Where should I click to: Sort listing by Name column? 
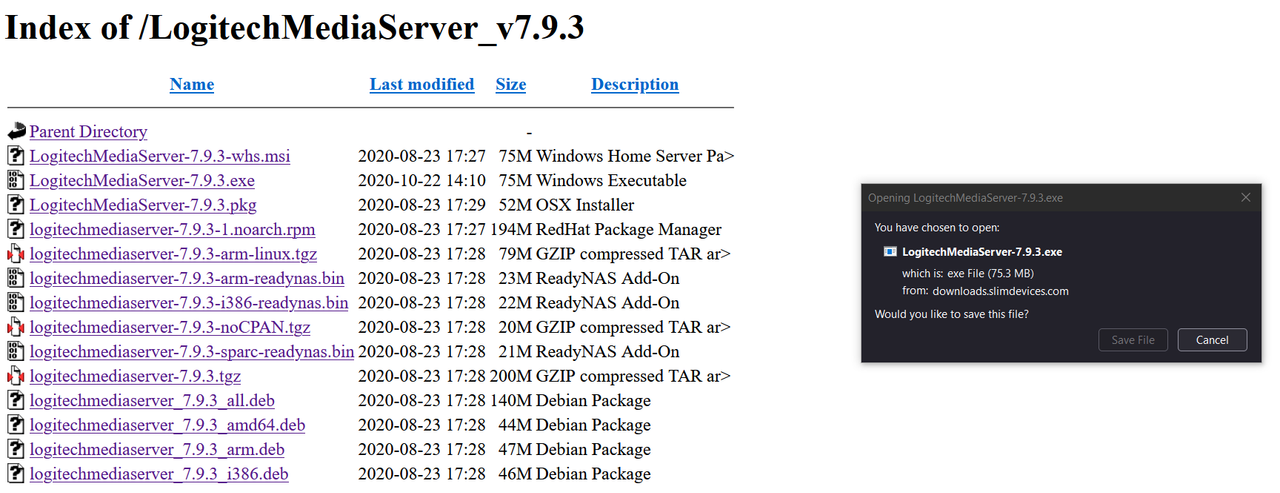pyautogui.click(x=192, y=85)
